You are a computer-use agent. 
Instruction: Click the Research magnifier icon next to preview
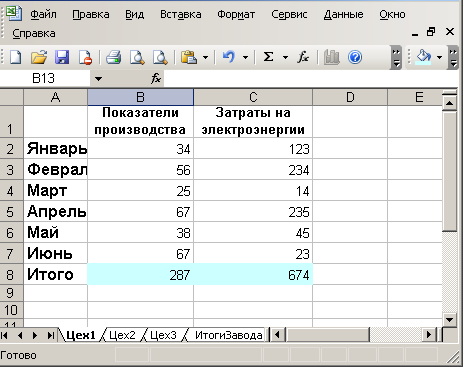pyautogui.click(x=160, y=57)
